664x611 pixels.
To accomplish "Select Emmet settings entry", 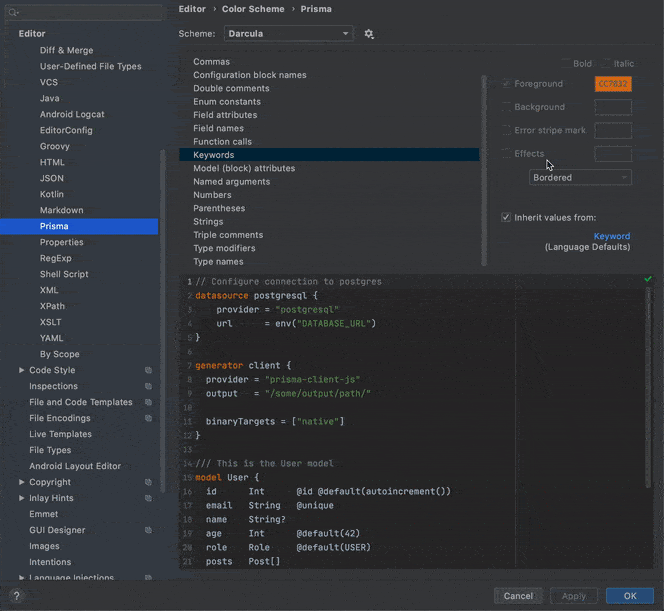I will (79, 514).
